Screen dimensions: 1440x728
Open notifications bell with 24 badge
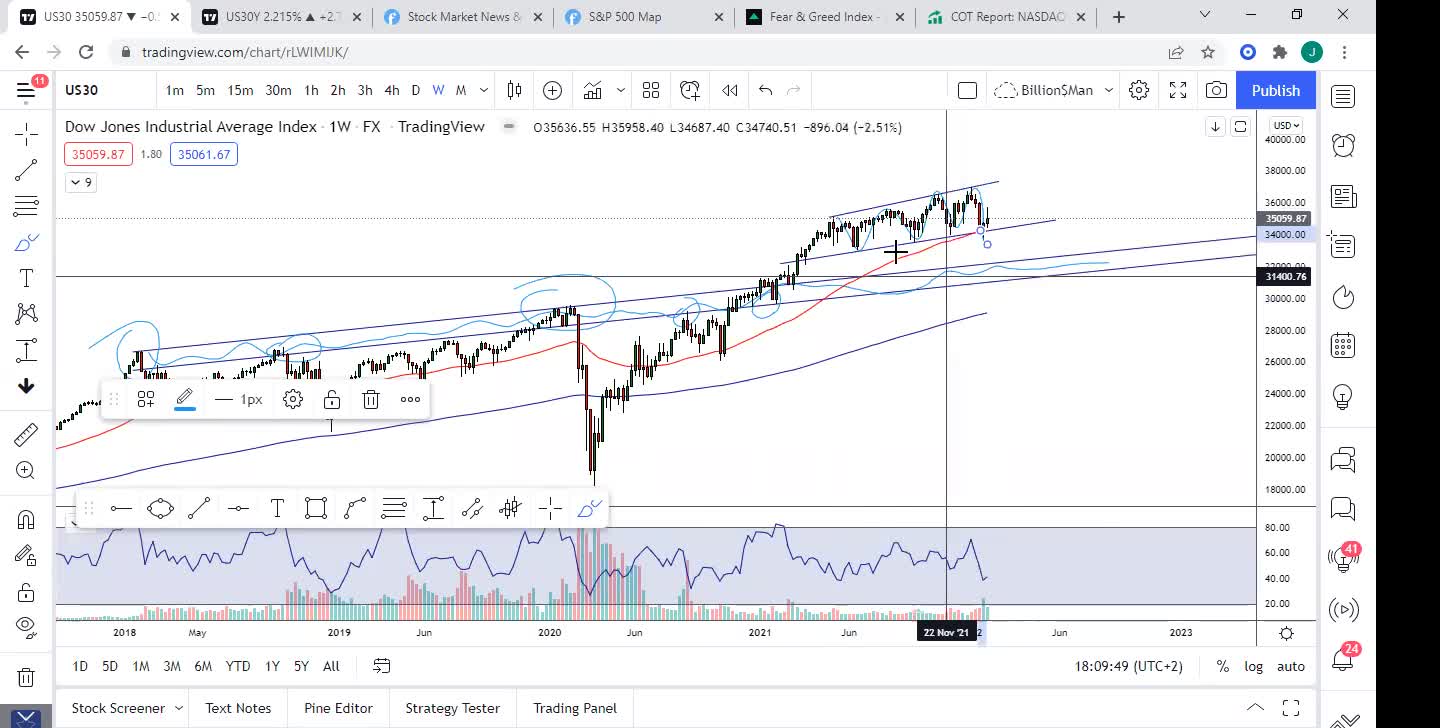pos(1343,658)
